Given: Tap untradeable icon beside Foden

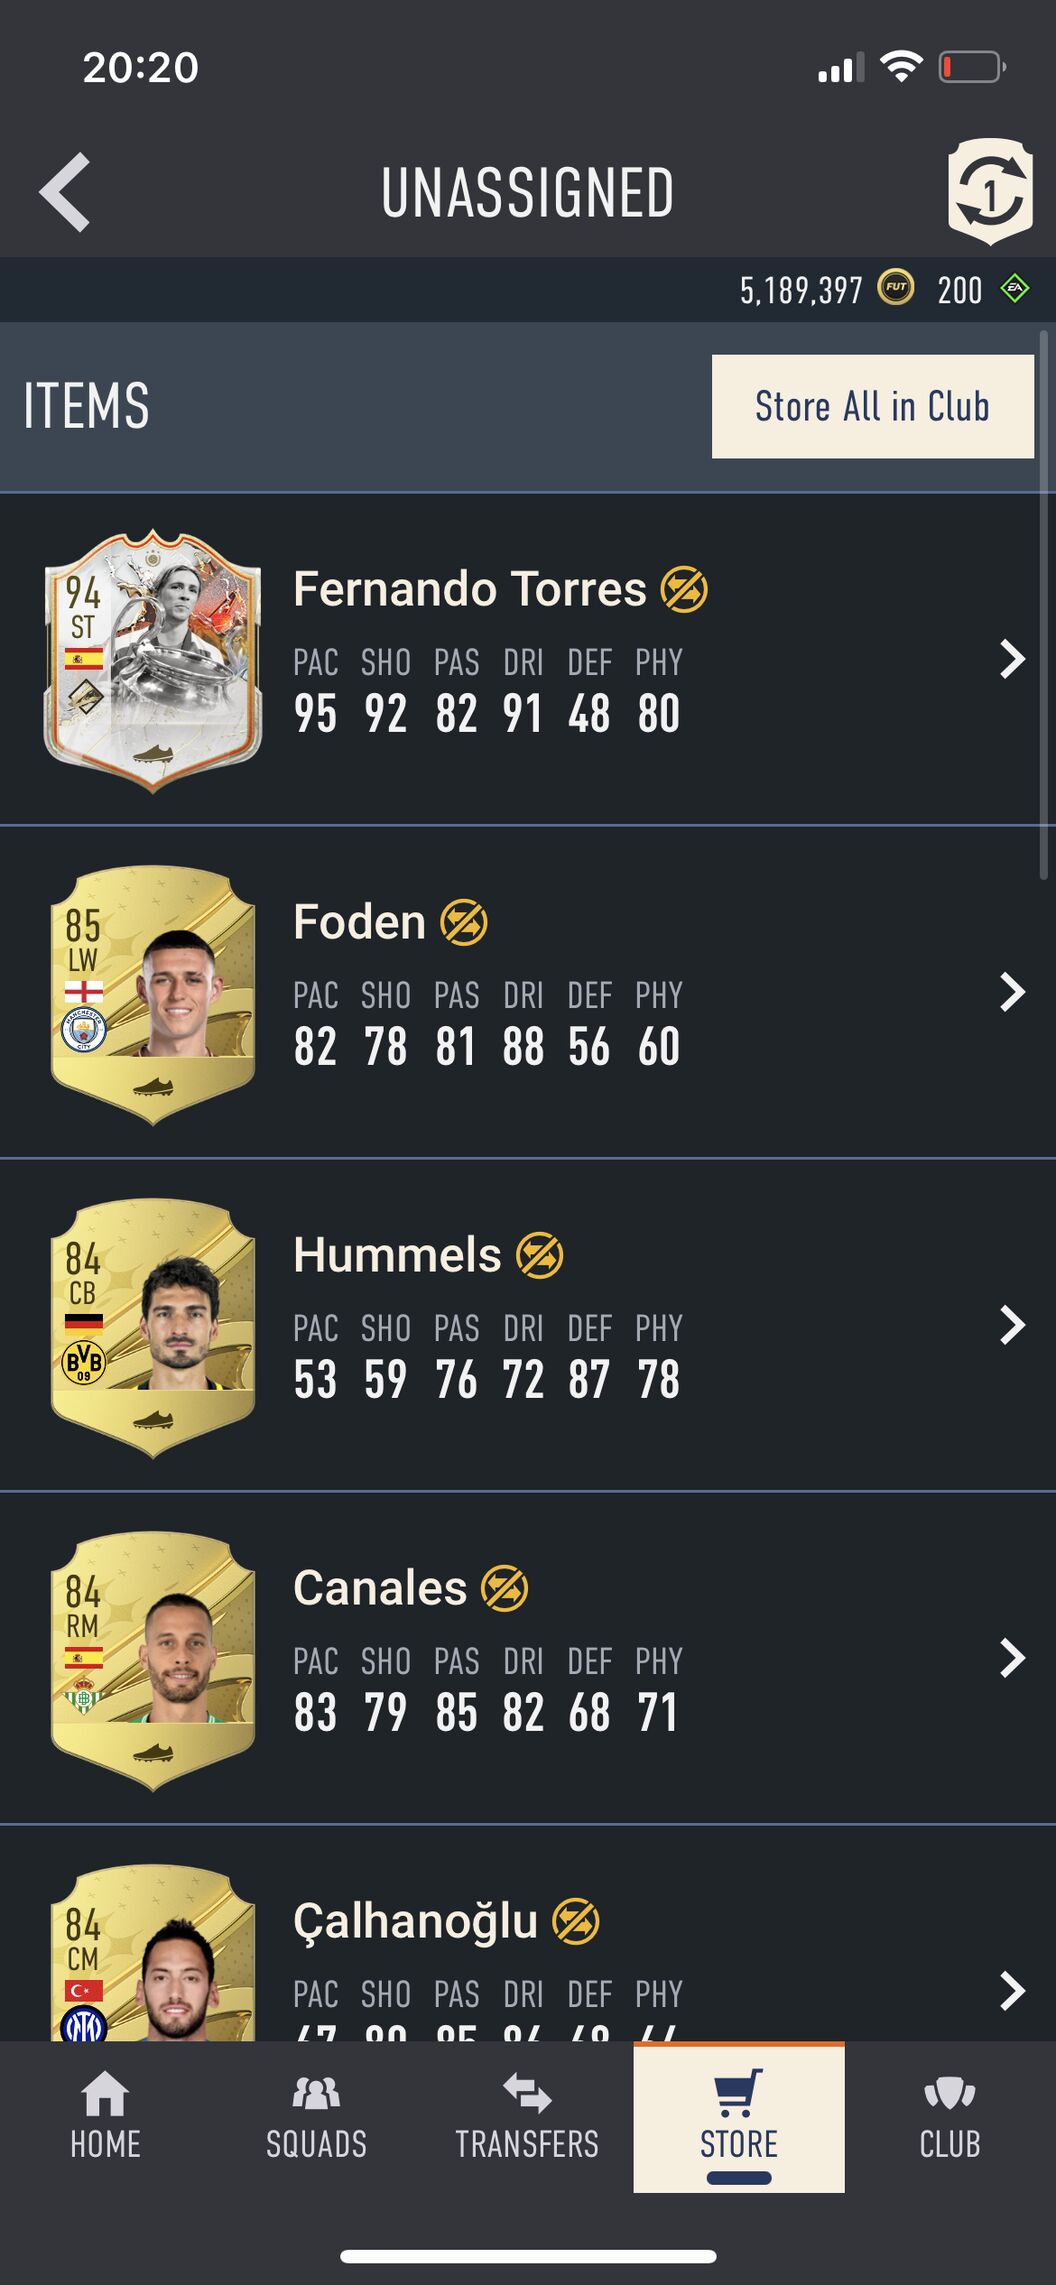Looking at the screenshot, I should click(x=464, y=922).
